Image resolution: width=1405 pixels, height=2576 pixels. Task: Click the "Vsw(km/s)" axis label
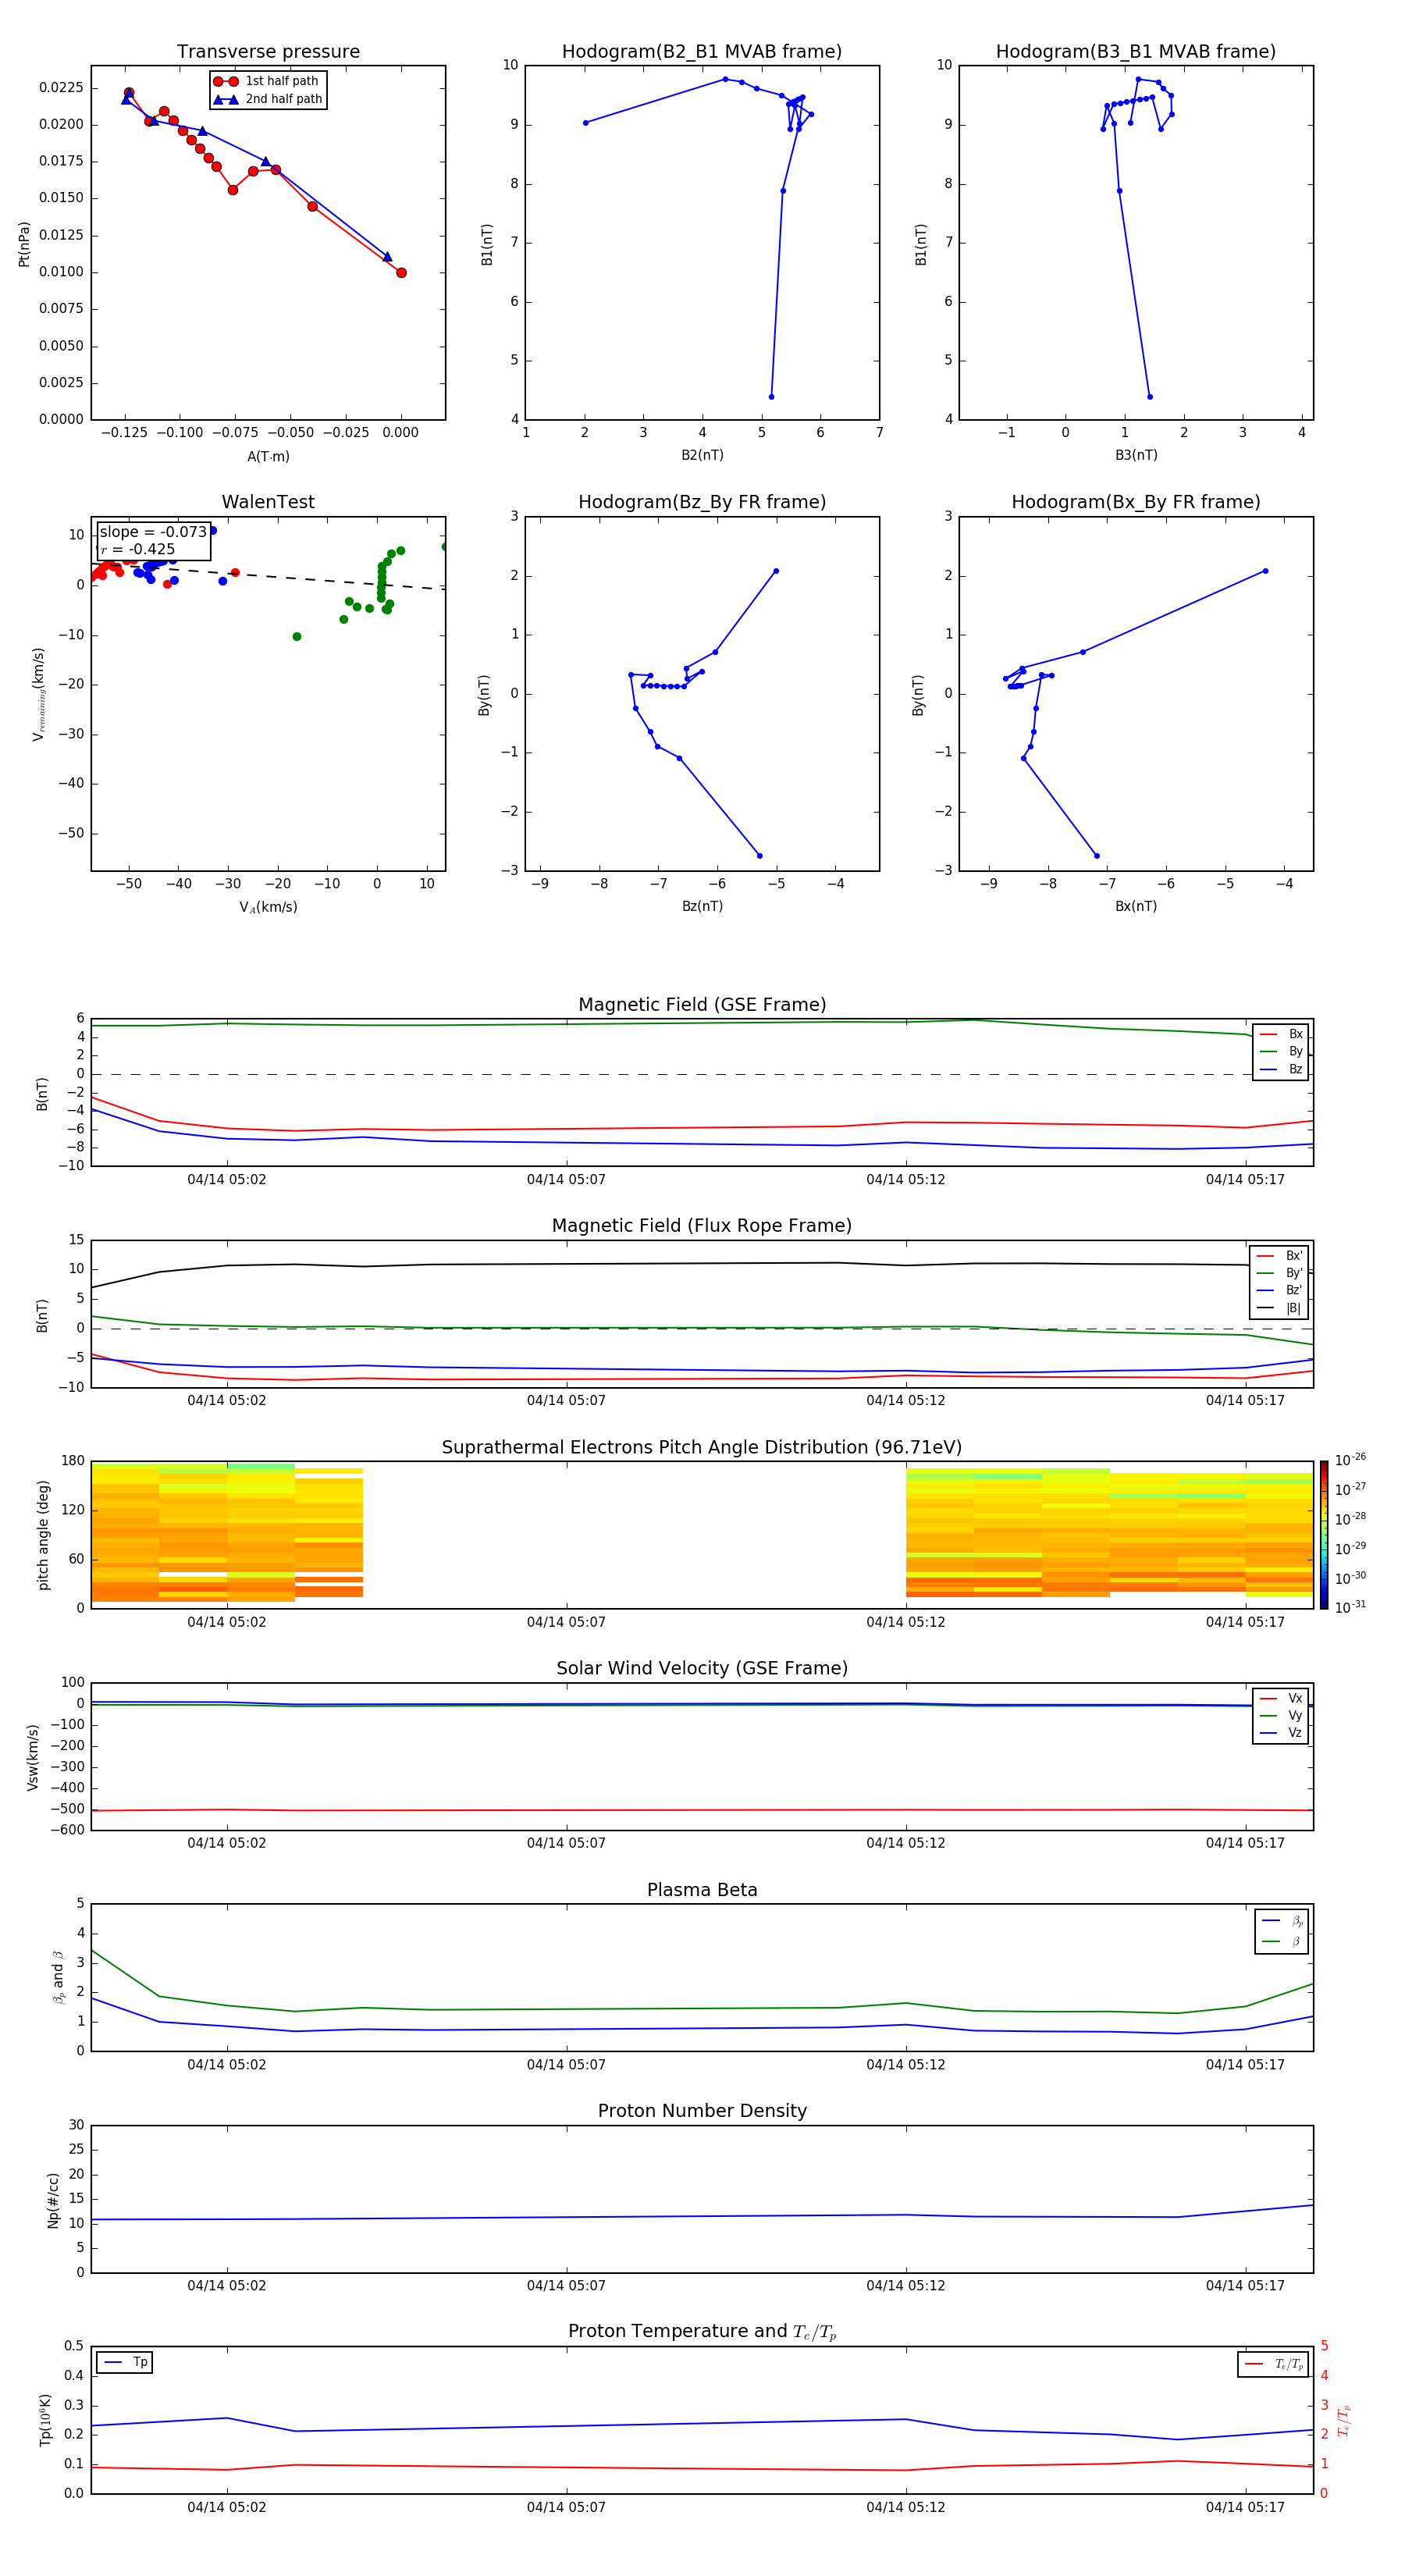click(33, 1757)
